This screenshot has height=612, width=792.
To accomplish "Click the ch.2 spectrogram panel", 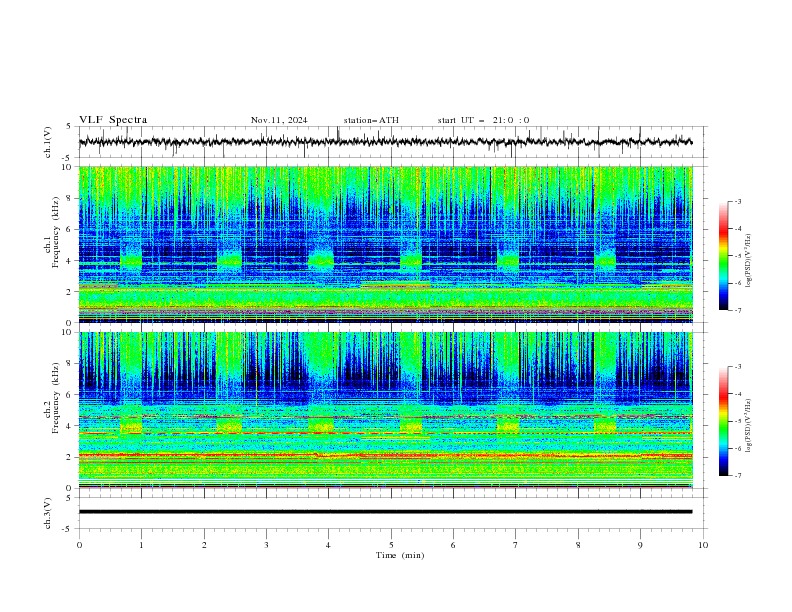I will (x=385, y=410).
